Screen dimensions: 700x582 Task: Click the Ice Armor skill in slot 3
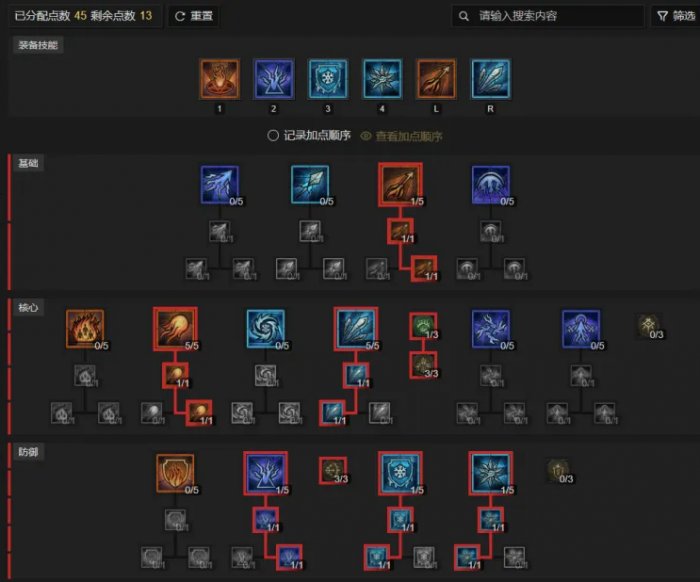pos(328,79)
